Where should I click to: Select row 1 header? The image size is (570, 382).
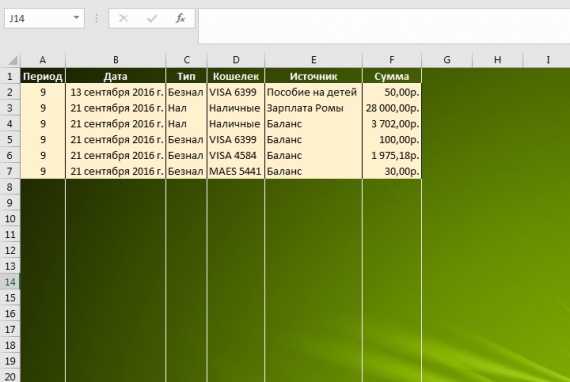[10, 76]
